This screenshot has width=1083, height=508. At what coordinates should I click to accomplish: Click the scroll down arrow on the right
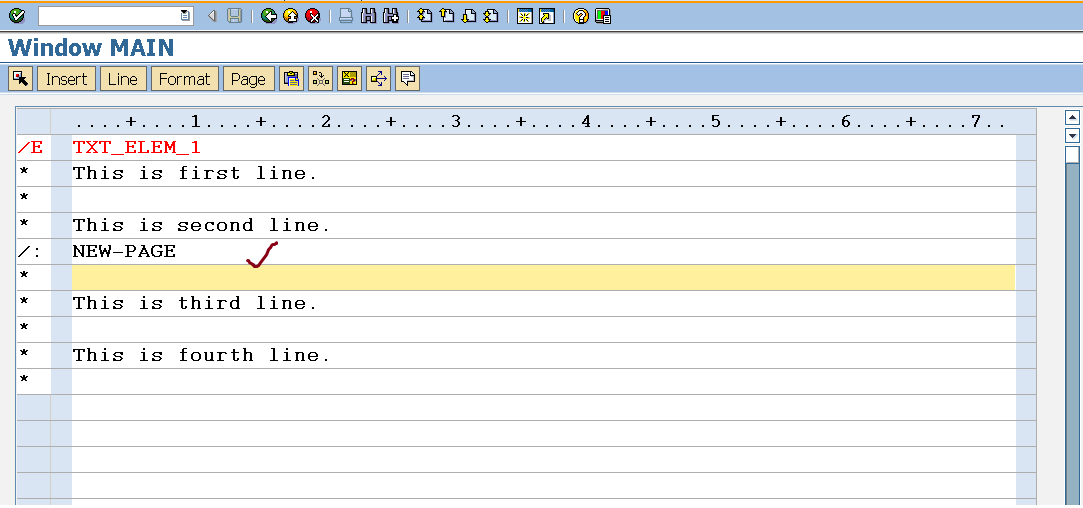1073,135
